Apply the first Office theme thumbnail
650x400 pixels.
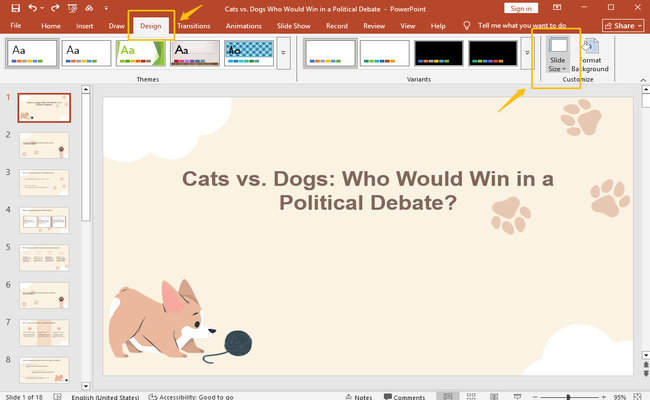pos(32,53)
